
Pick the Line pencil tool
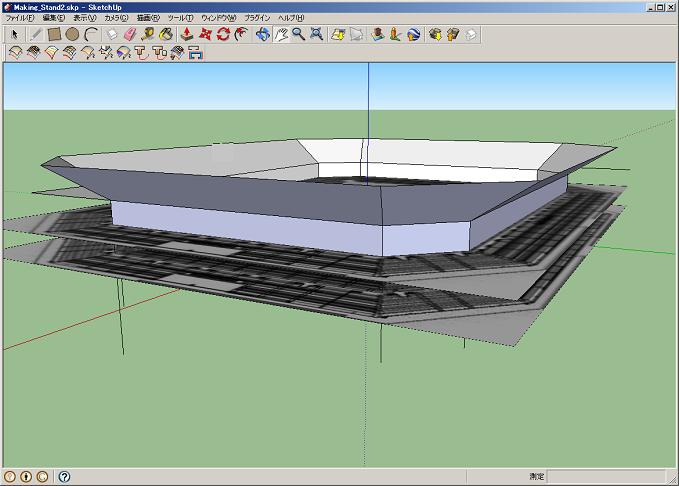pos(36,34)
